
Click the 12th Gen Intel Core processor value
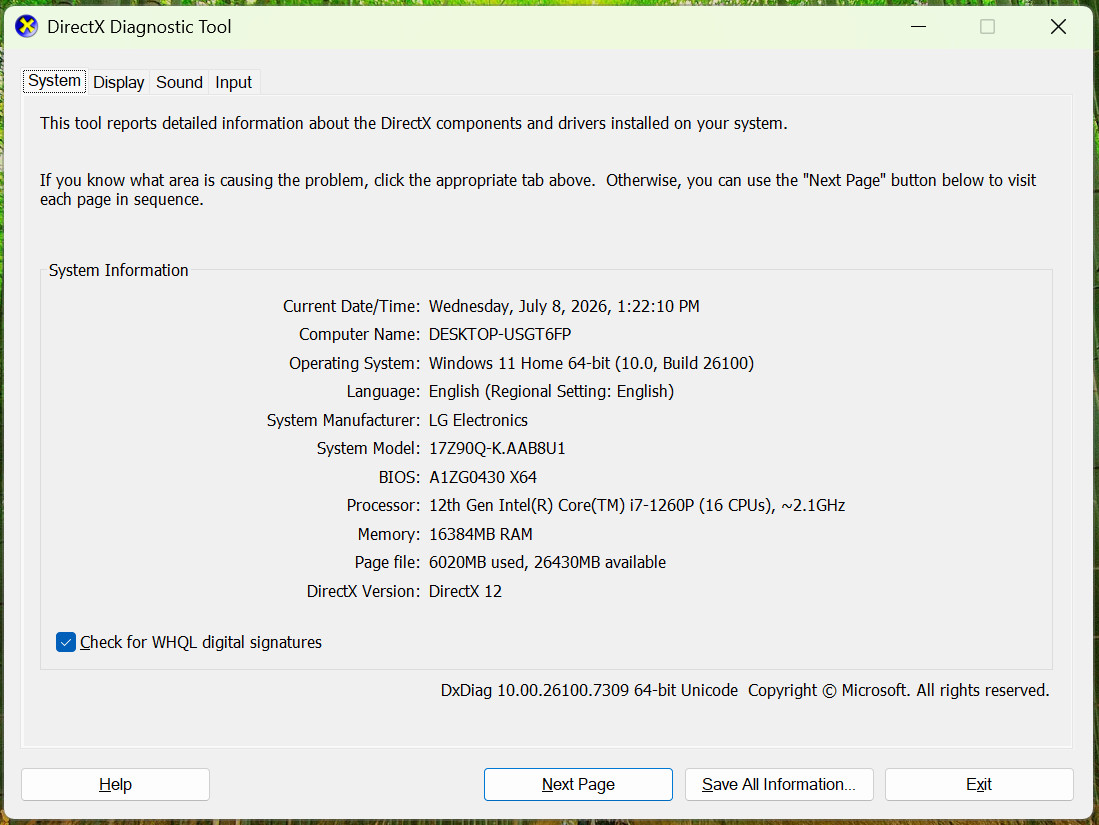point(637,505)
